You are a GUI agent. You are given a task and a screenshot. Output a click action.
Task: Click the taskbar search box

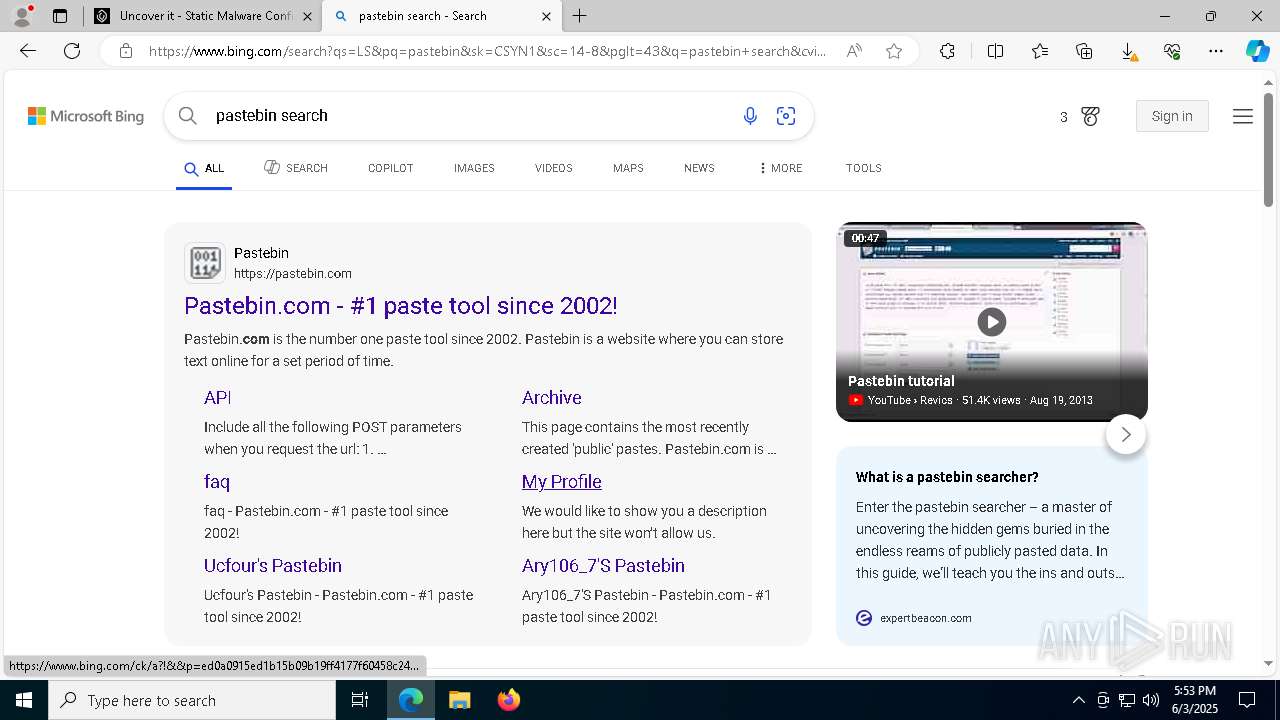click(x=192, y=700)
